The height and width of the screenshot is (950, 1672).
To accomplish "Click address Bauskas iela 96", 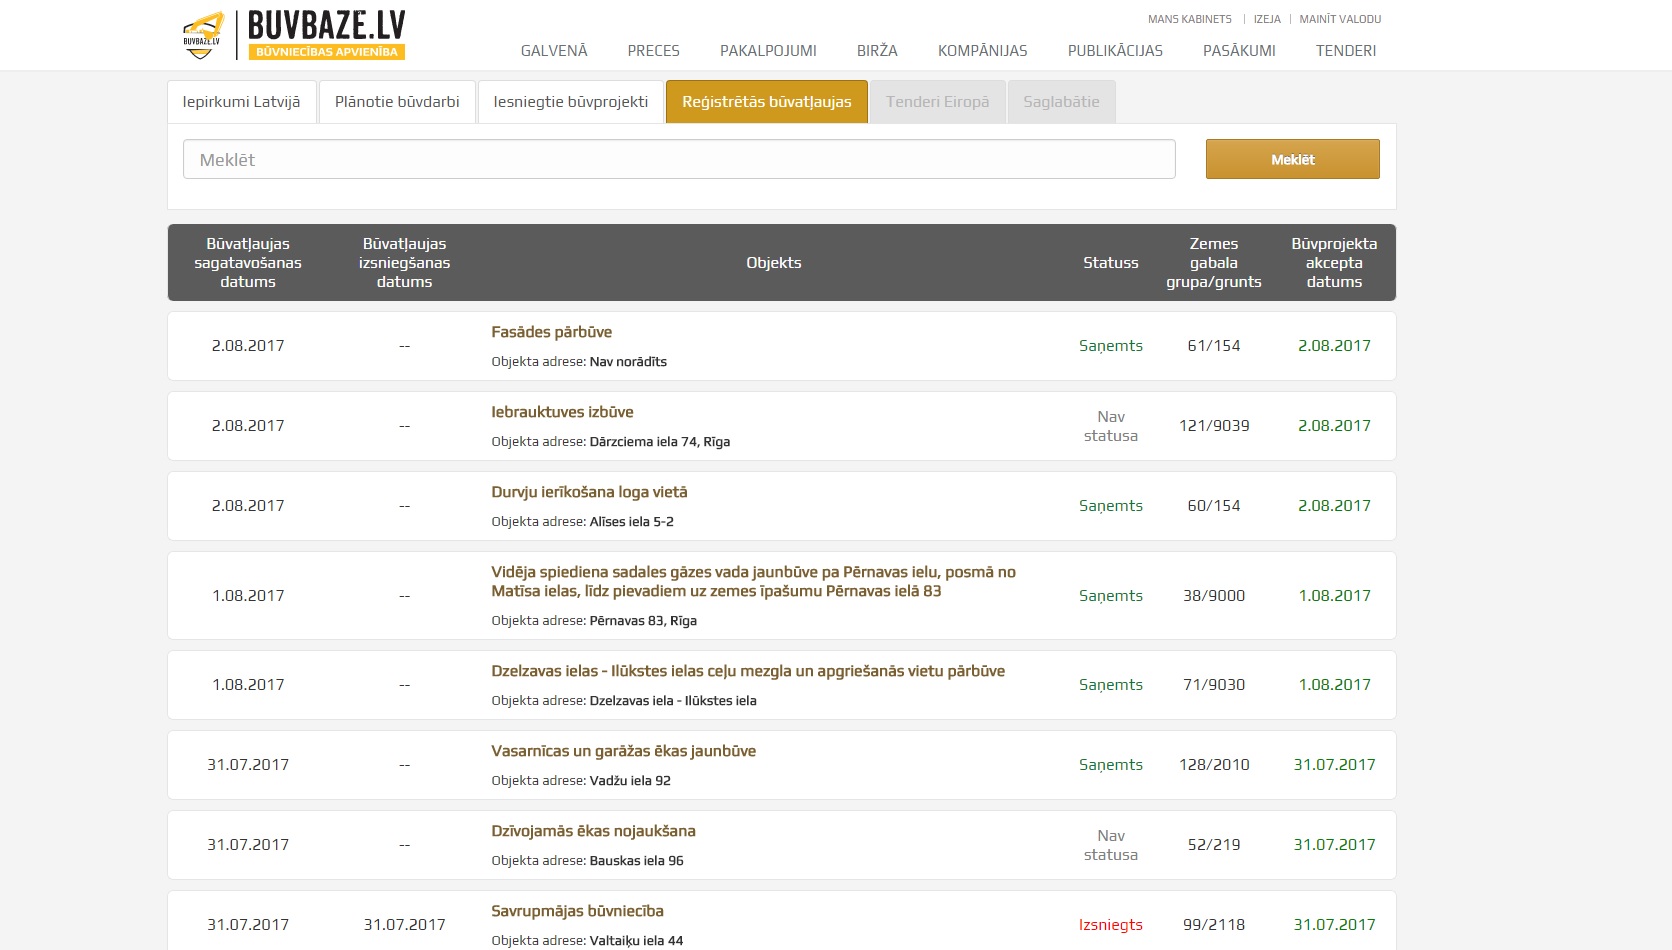I will (637, 861).
